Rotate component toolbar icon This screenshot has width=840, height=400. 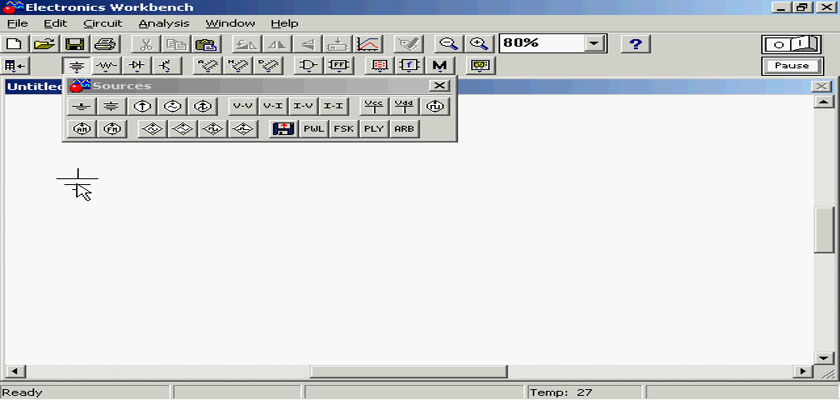pyautogui.click(x=247, y=44)
